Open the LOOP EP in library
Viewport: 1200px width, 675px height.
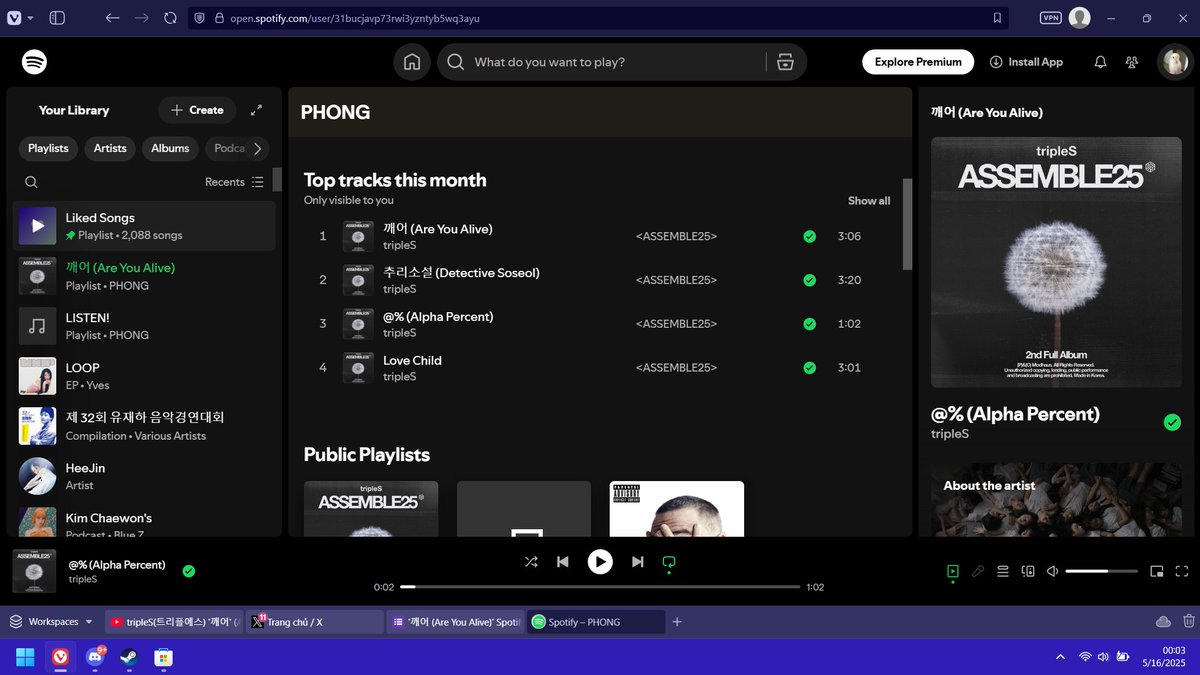[144, 376]
